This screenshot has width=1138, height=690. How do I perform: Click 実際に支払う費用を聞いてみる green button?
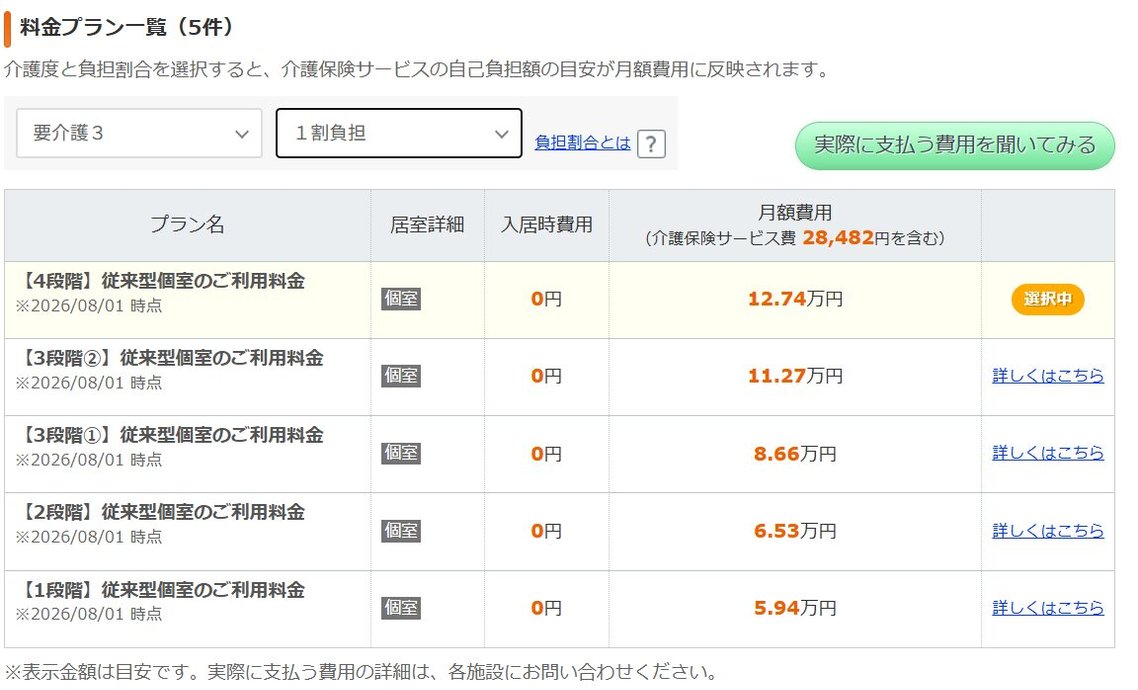tap(954, 145)
